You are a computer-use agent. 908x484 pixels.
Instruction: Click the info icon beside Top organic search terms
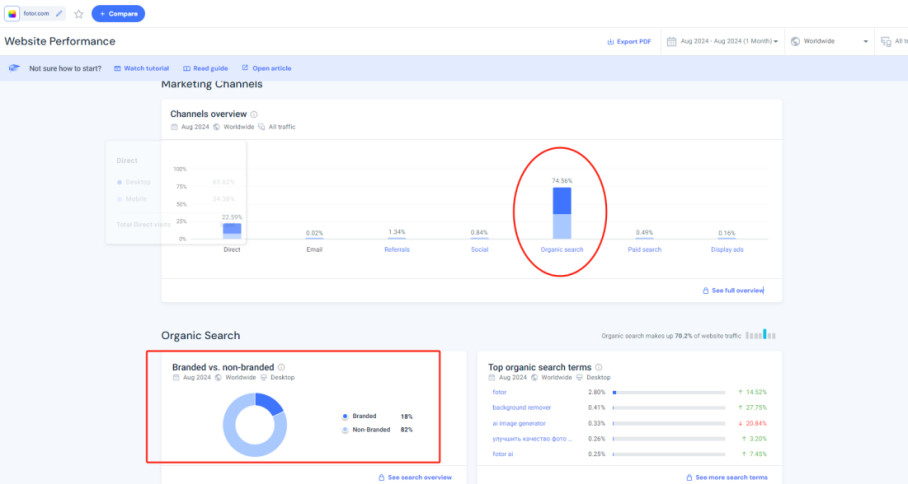pyautogui.click(x=598, y=367)
